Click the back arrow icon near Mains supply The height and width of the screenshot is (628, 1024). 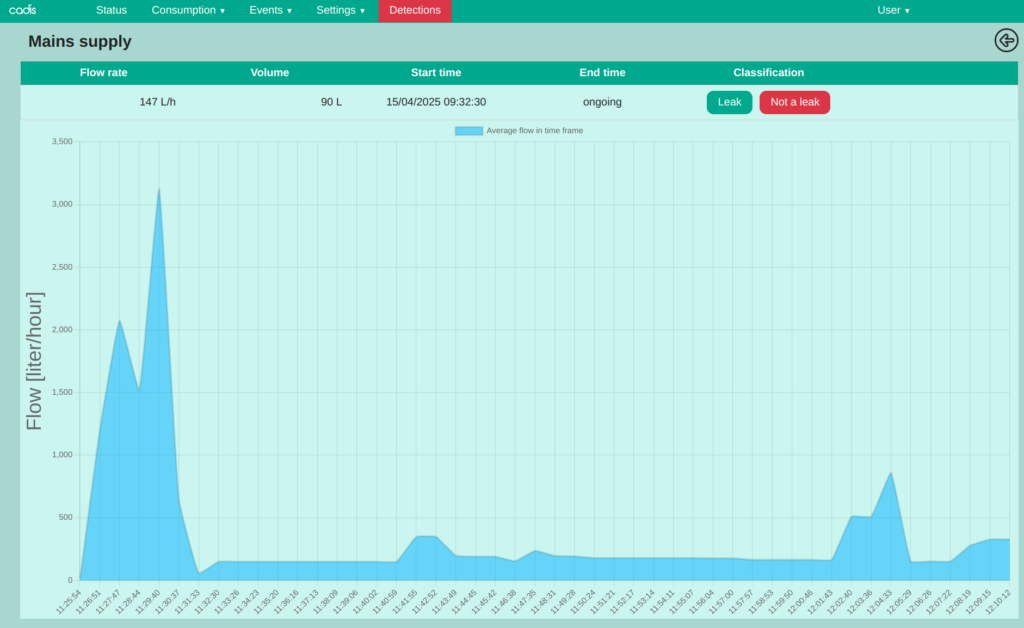click(1006, 41)
